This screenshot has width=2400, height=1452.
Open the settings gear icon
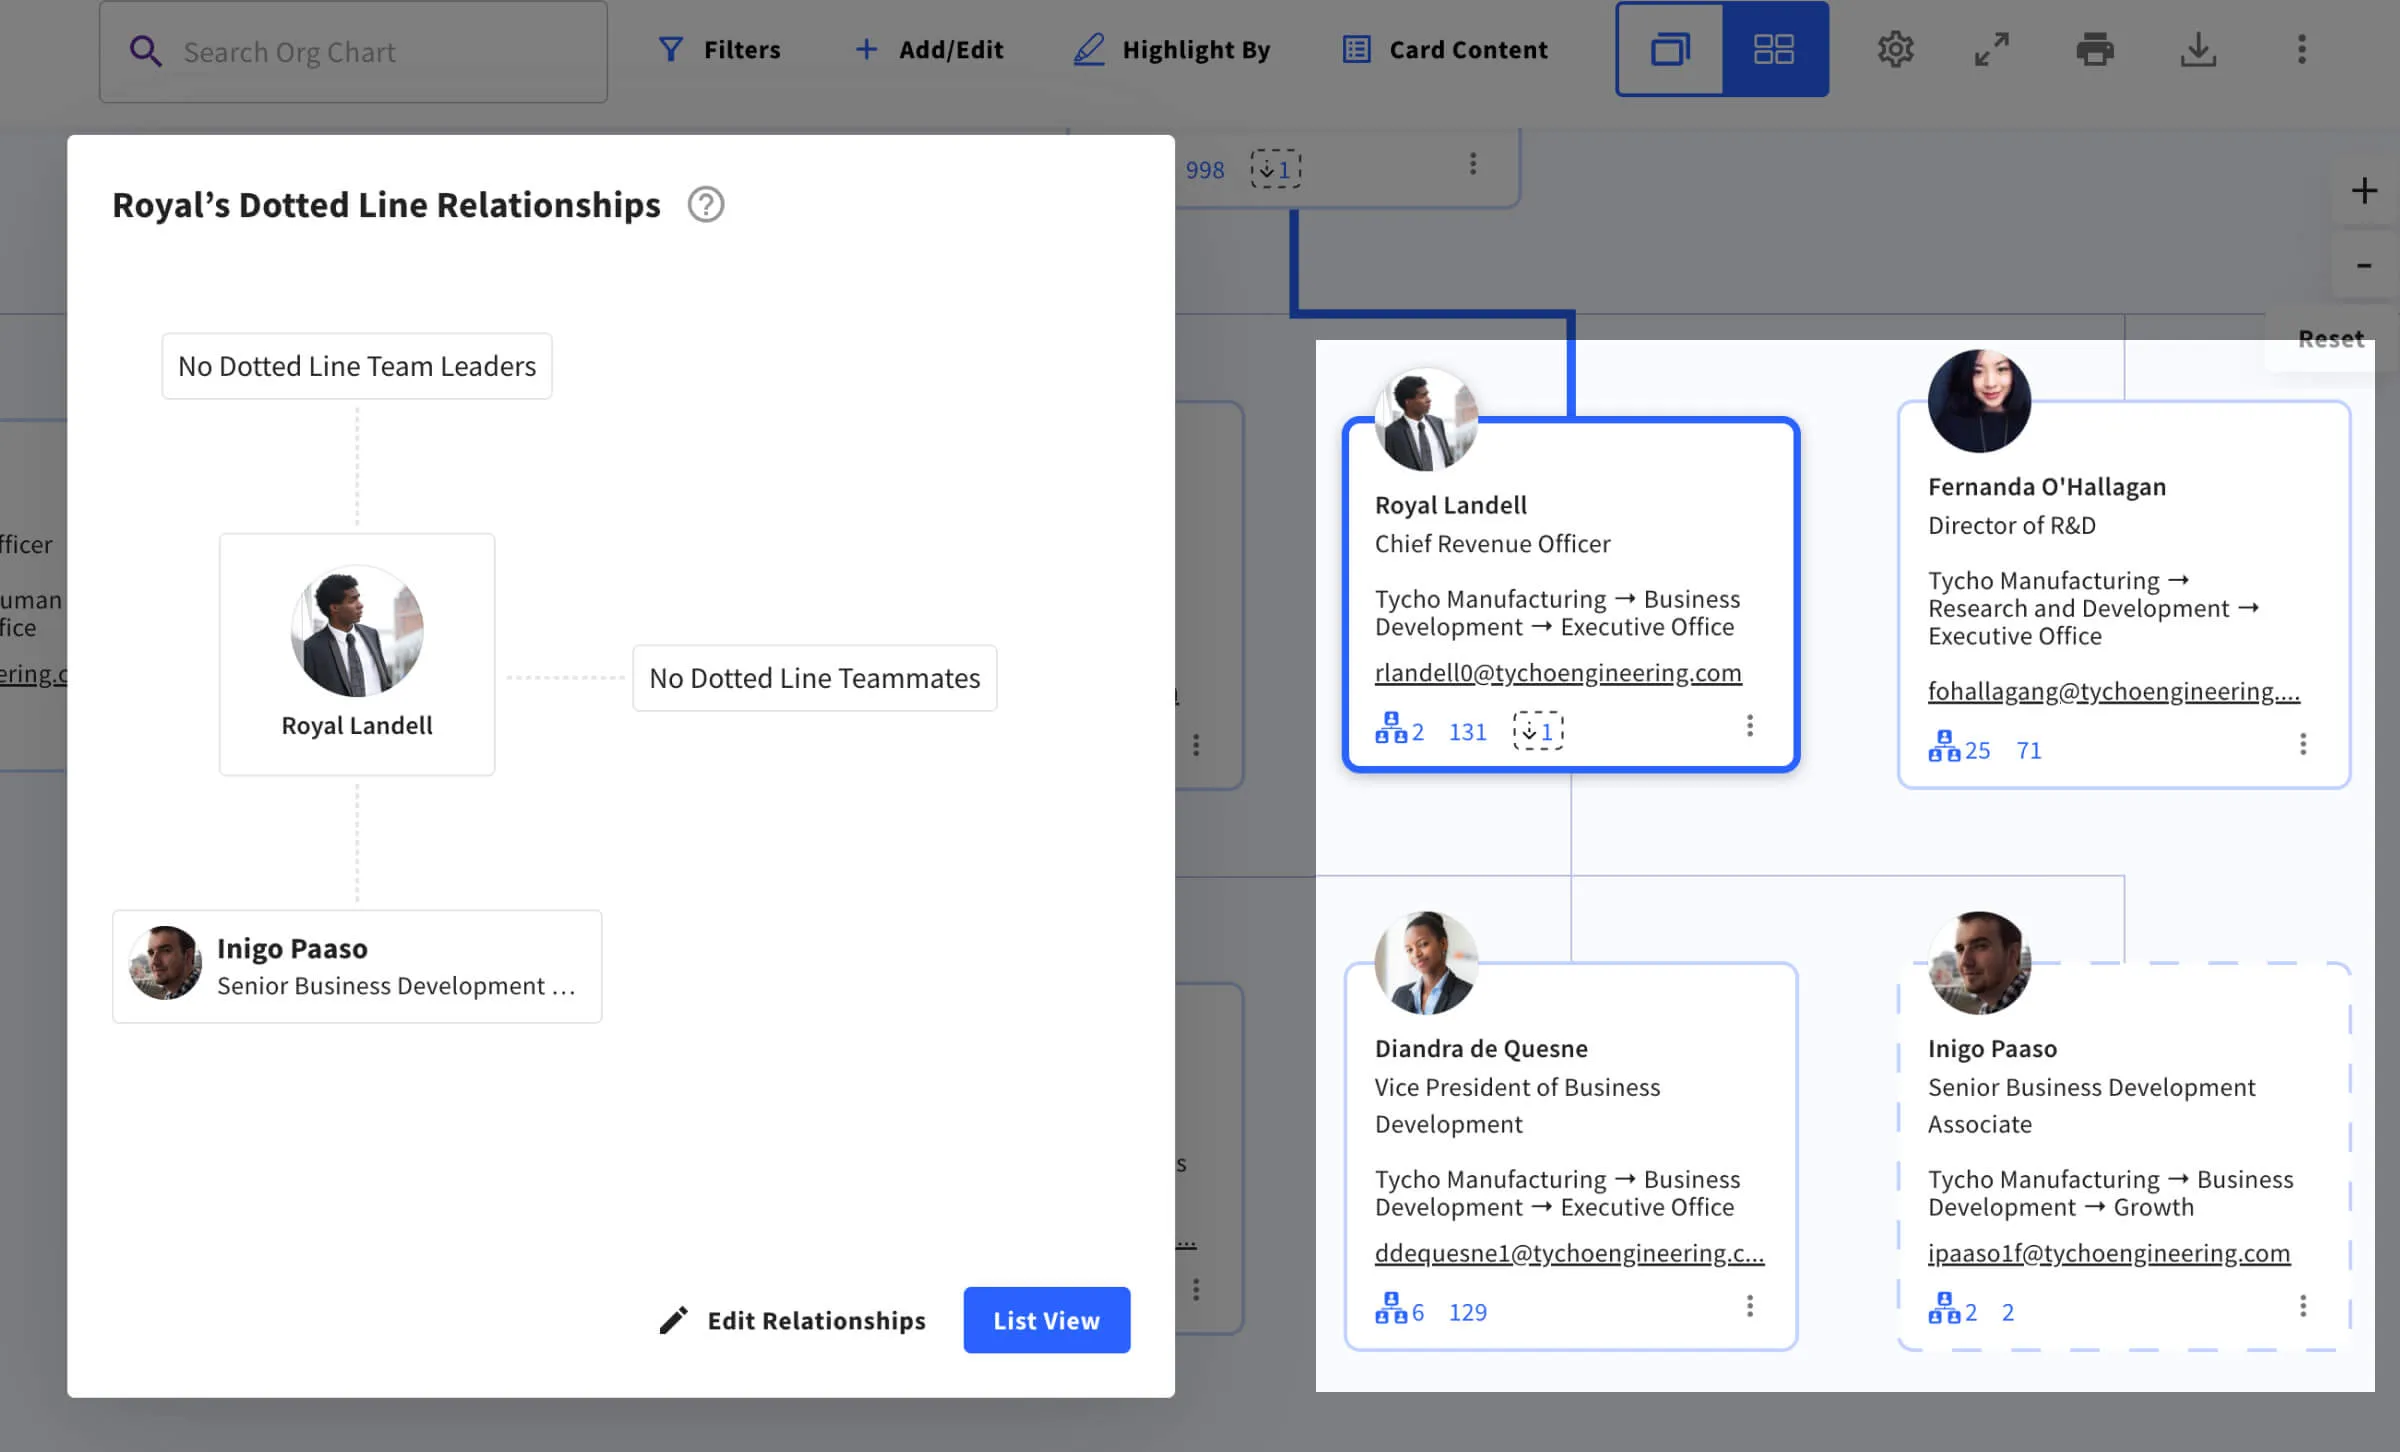[x=1895, y=49]
